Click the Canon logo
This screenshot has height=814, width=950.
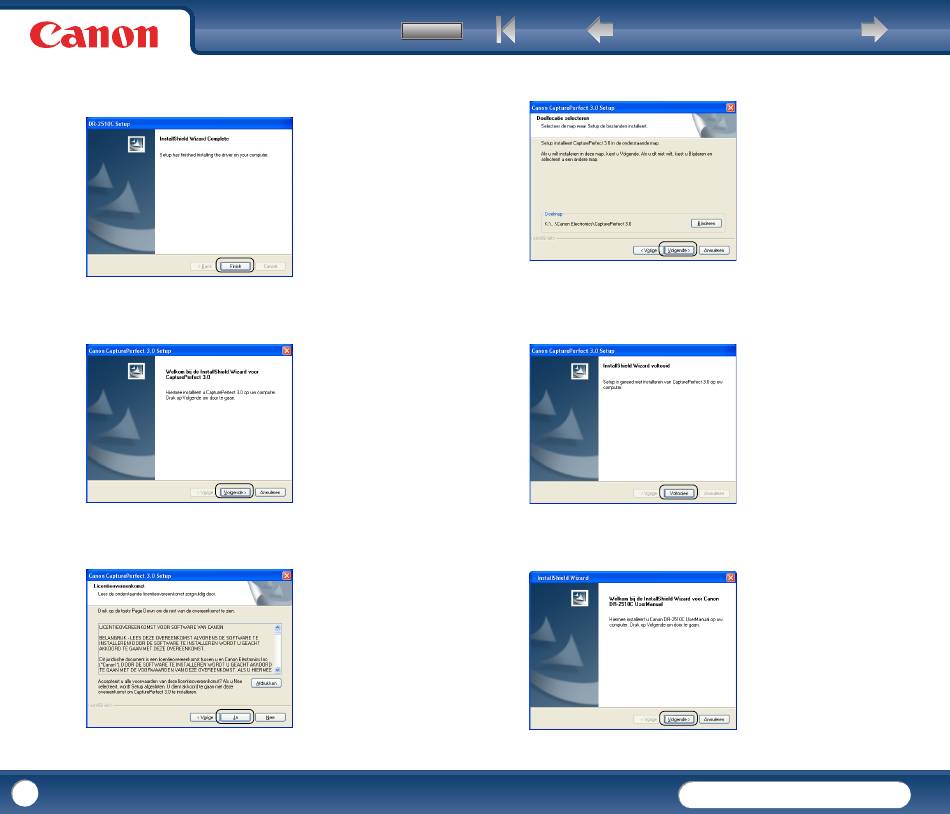[x=94, y=35]
